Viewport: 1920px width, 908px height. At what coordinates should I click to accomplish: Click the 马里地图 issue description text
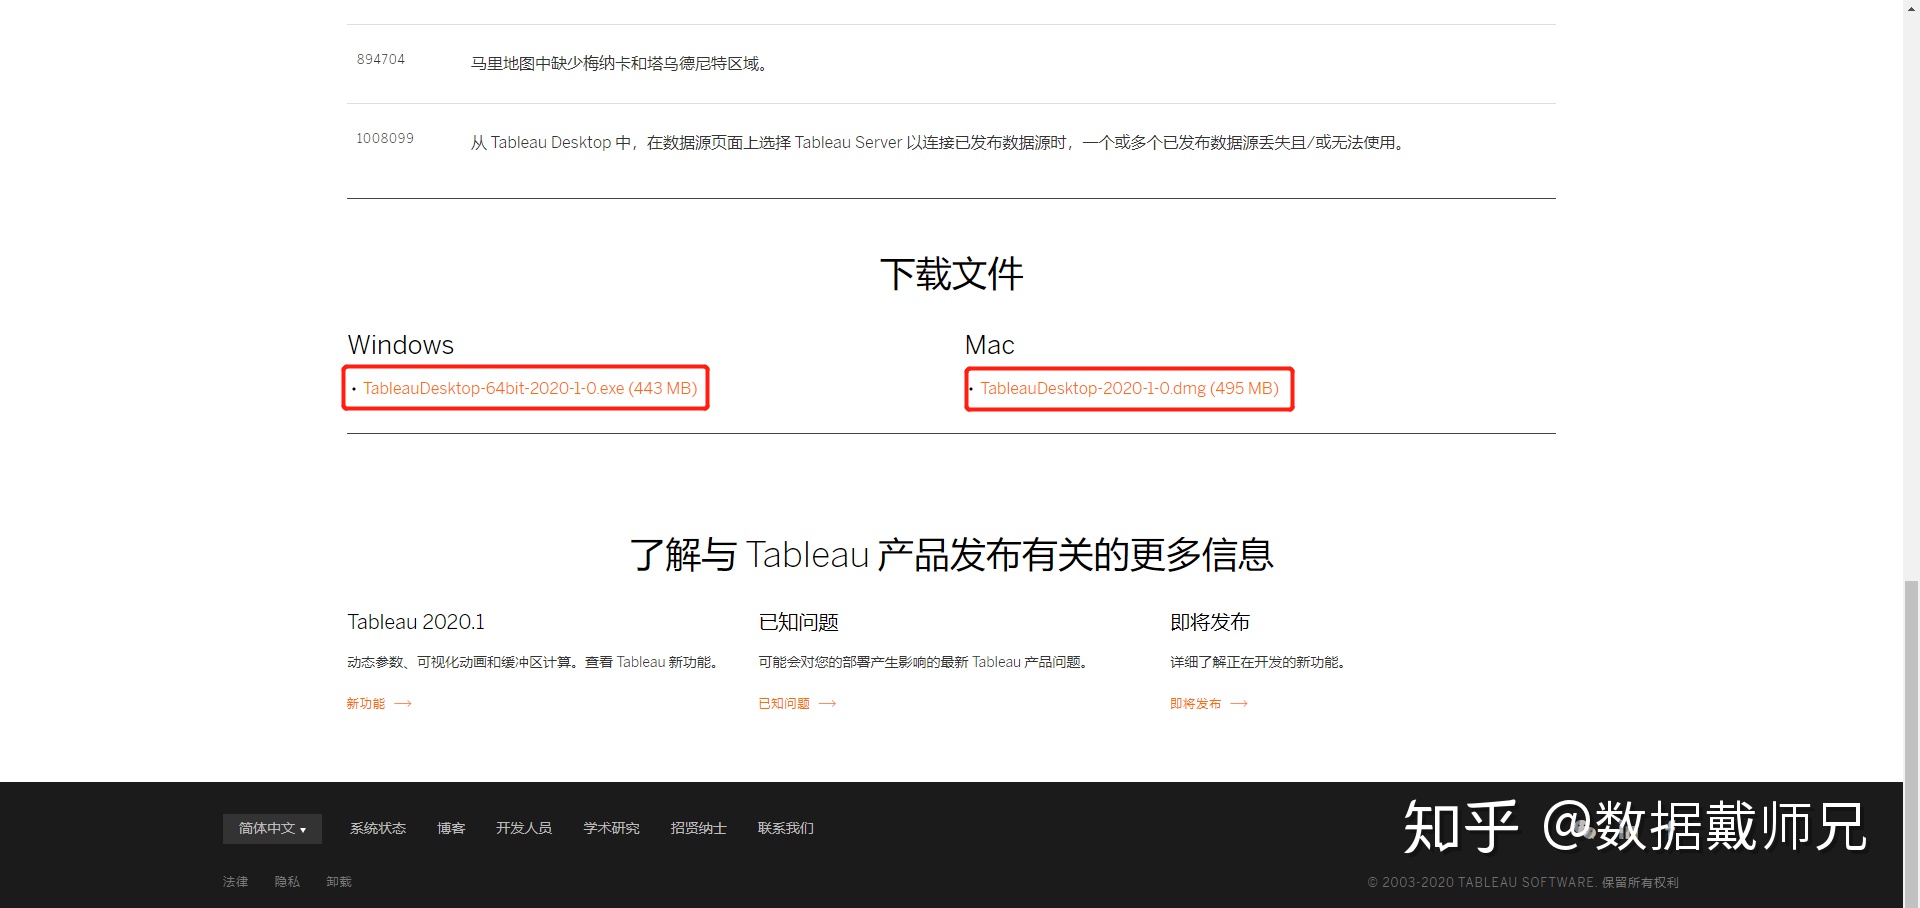pos(619,64)
